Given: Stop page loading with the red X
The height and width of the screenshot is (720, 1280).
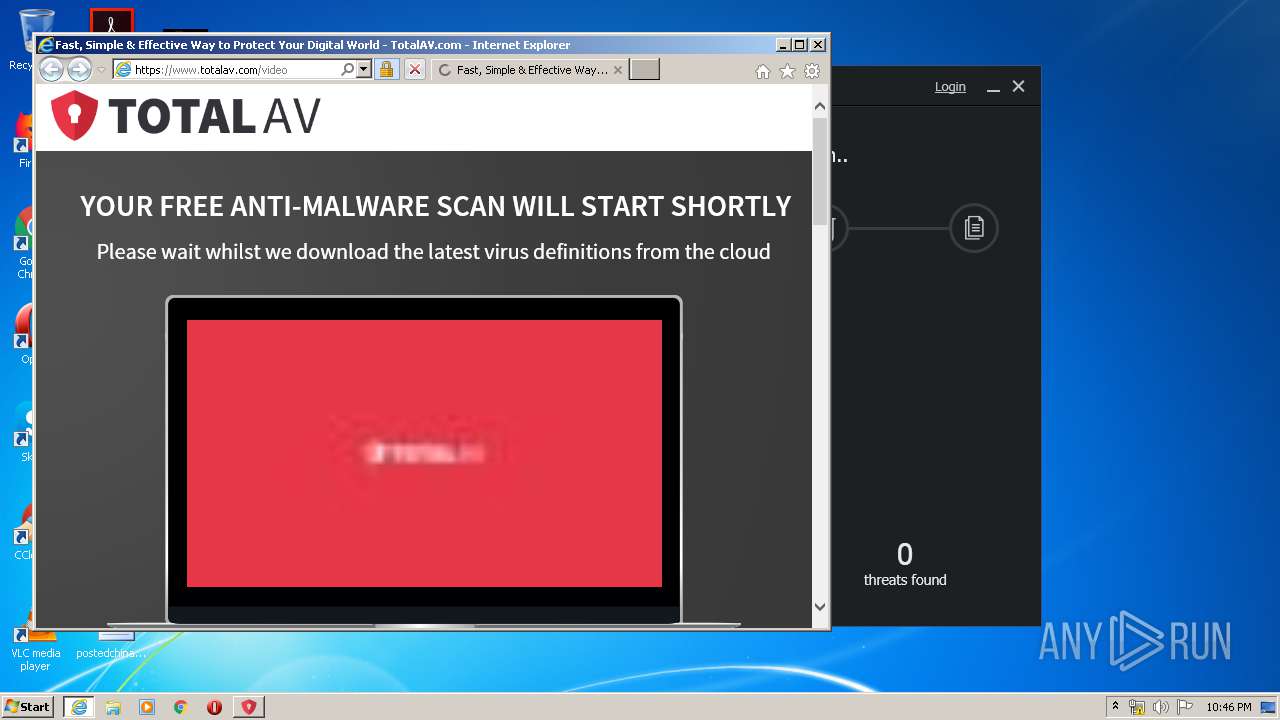Looking at the screenshot, I should (x=415, y=70).
